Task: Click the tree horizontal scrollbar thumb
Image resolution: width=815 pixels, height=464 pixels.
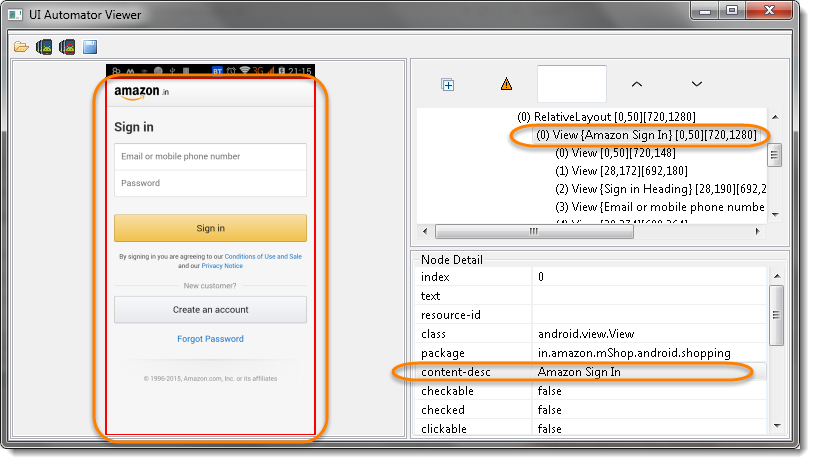Action: pos(534,231)
